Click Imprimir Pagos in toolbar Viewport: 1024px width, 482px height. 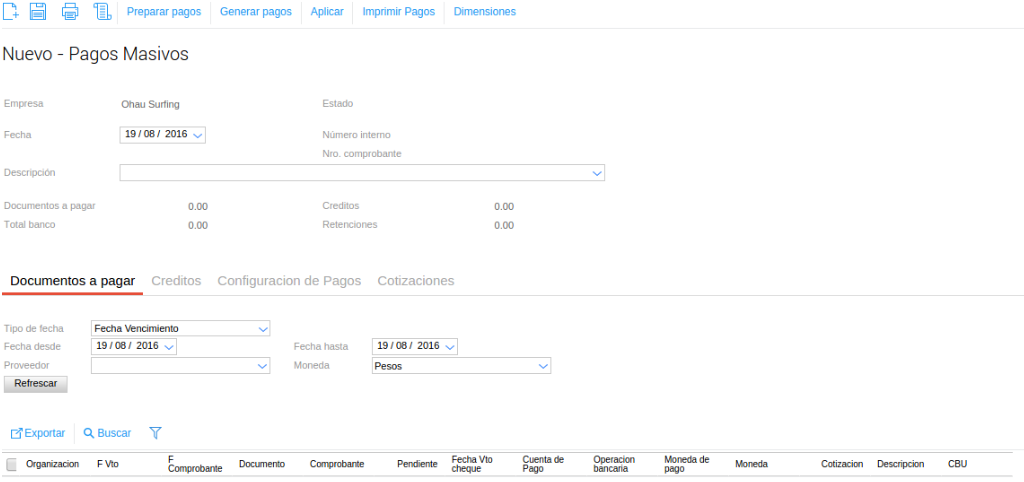coord(398,12)
